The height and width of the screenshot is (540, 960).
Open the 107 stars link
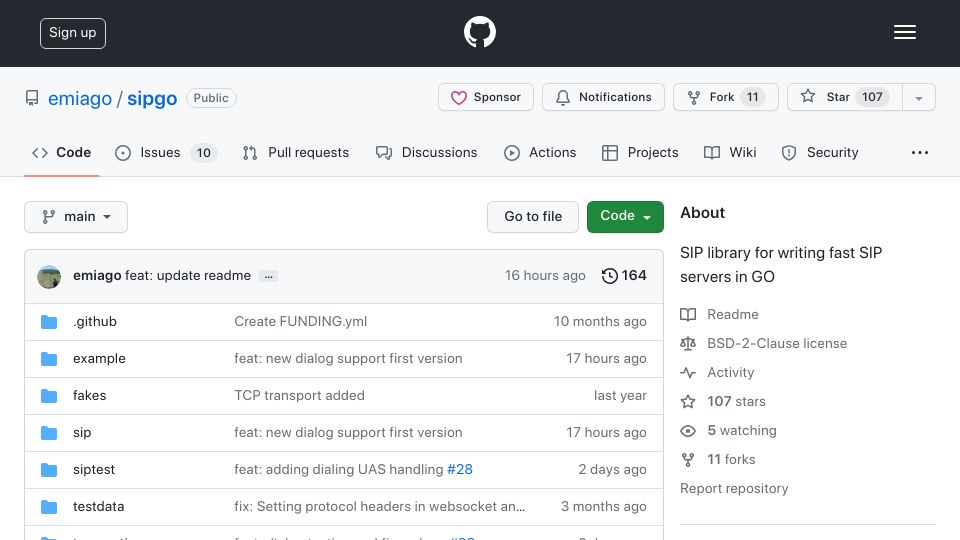(x=736, y=402)
